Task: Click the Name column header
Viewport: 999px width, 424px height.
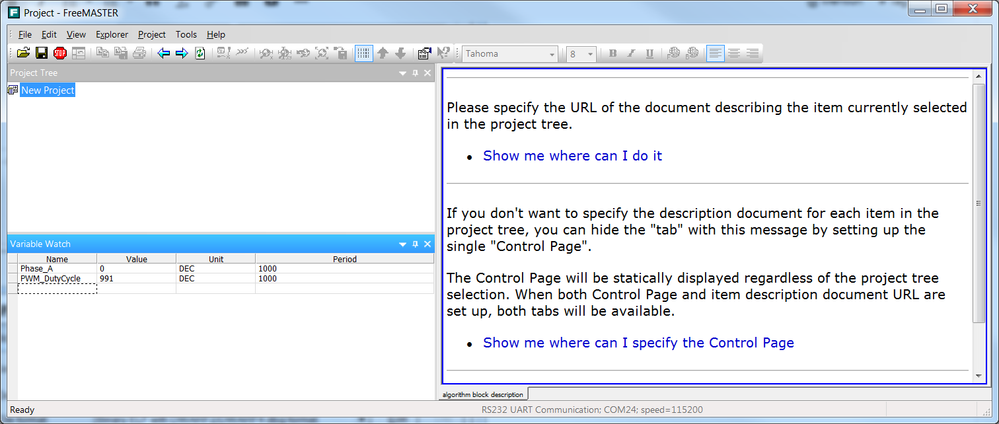Action: coord(57,259)
